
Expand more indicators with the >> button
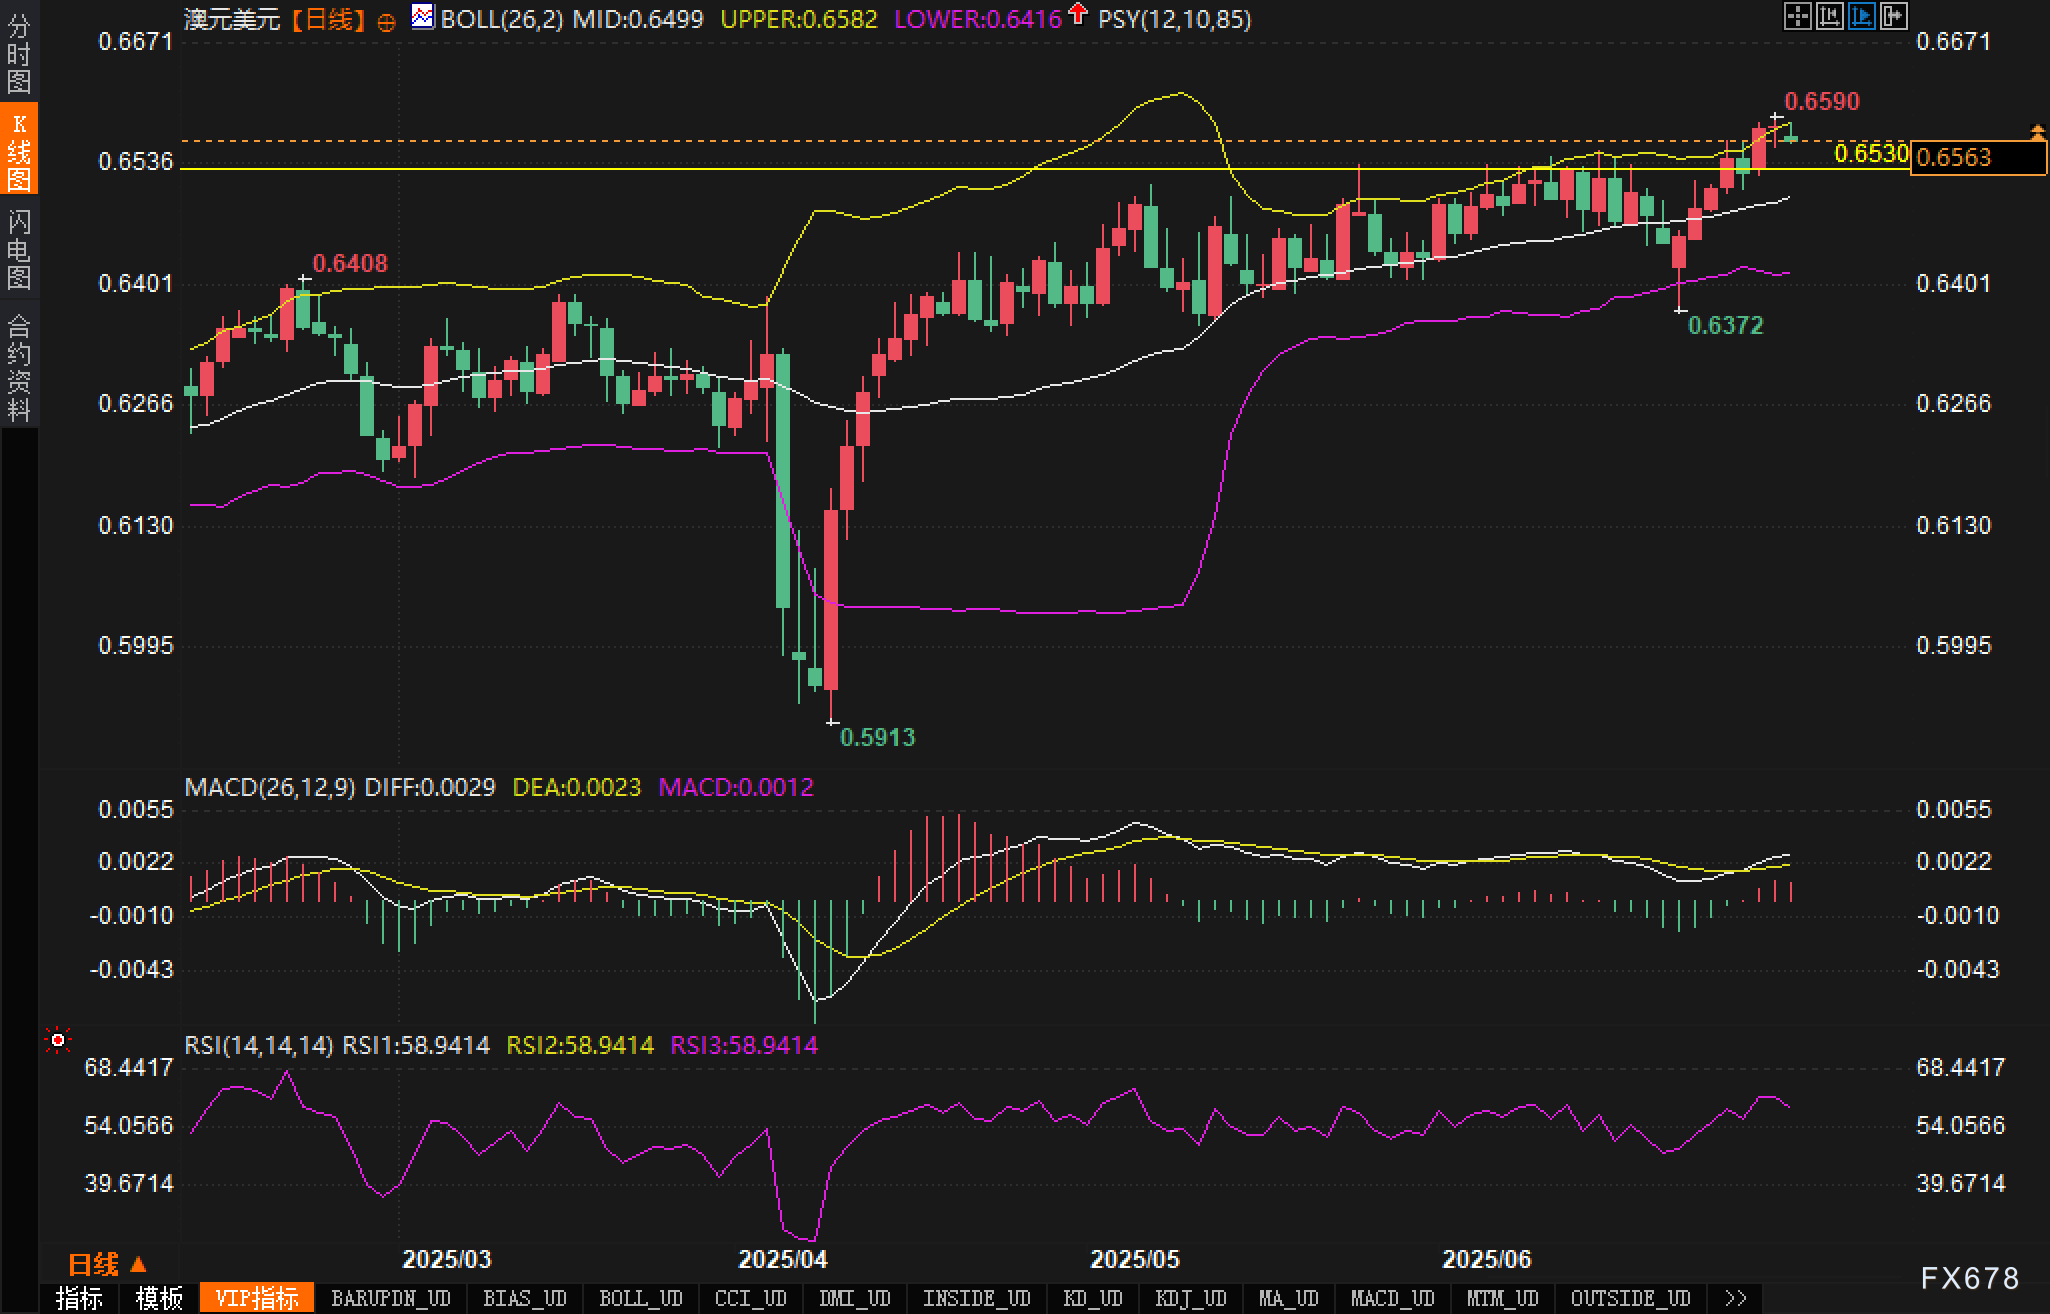[x=1736, y=1298]
